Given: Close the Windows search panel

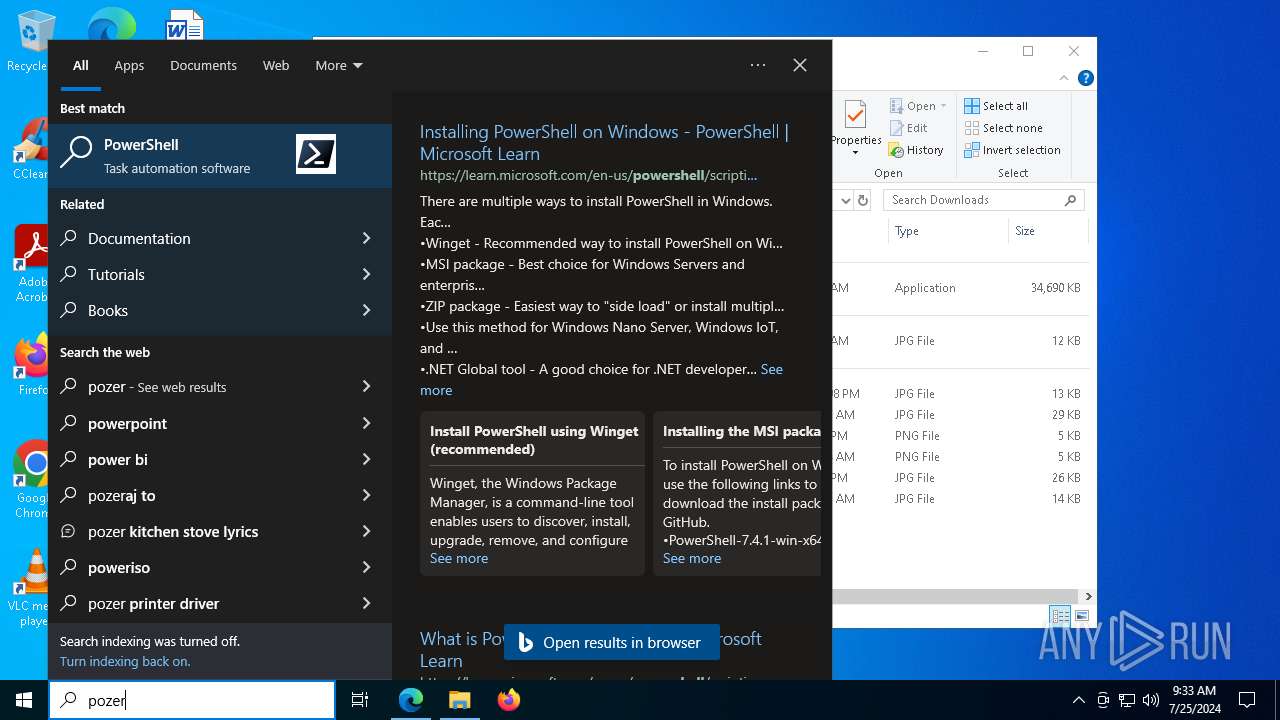Looking at the screenshot, I should coord(800,65).
